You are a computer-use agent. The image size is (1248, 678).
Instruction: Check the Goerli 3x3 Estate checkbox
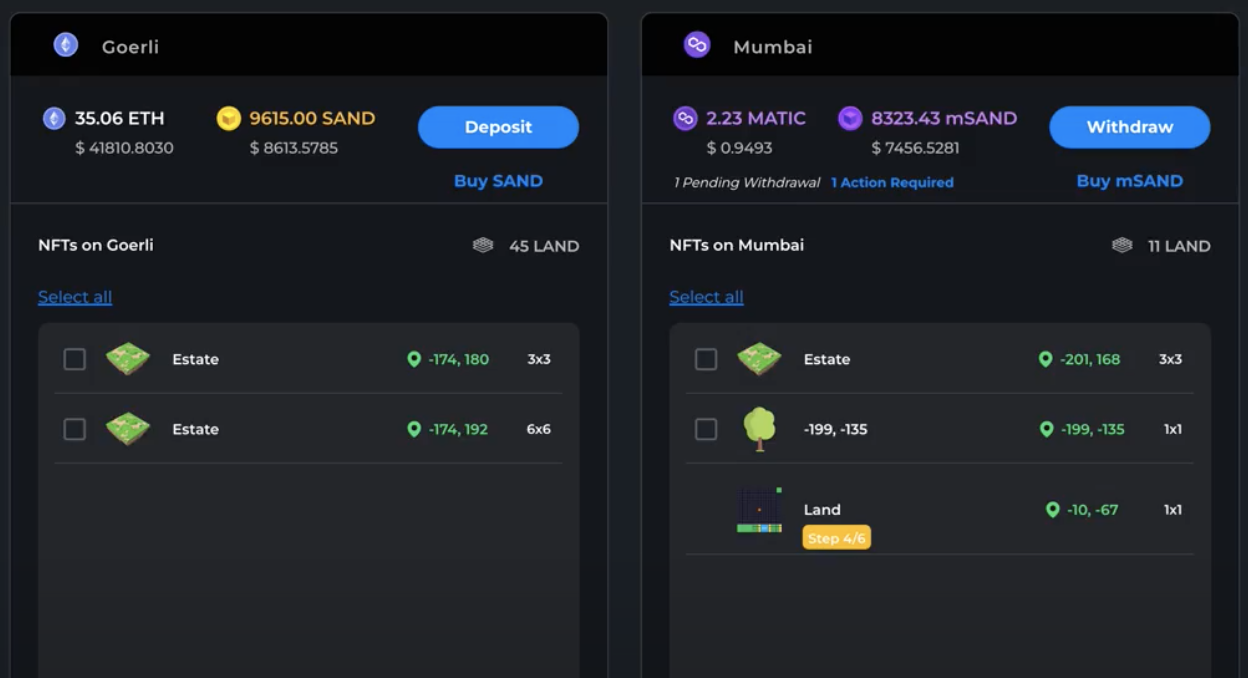point(75,359)
